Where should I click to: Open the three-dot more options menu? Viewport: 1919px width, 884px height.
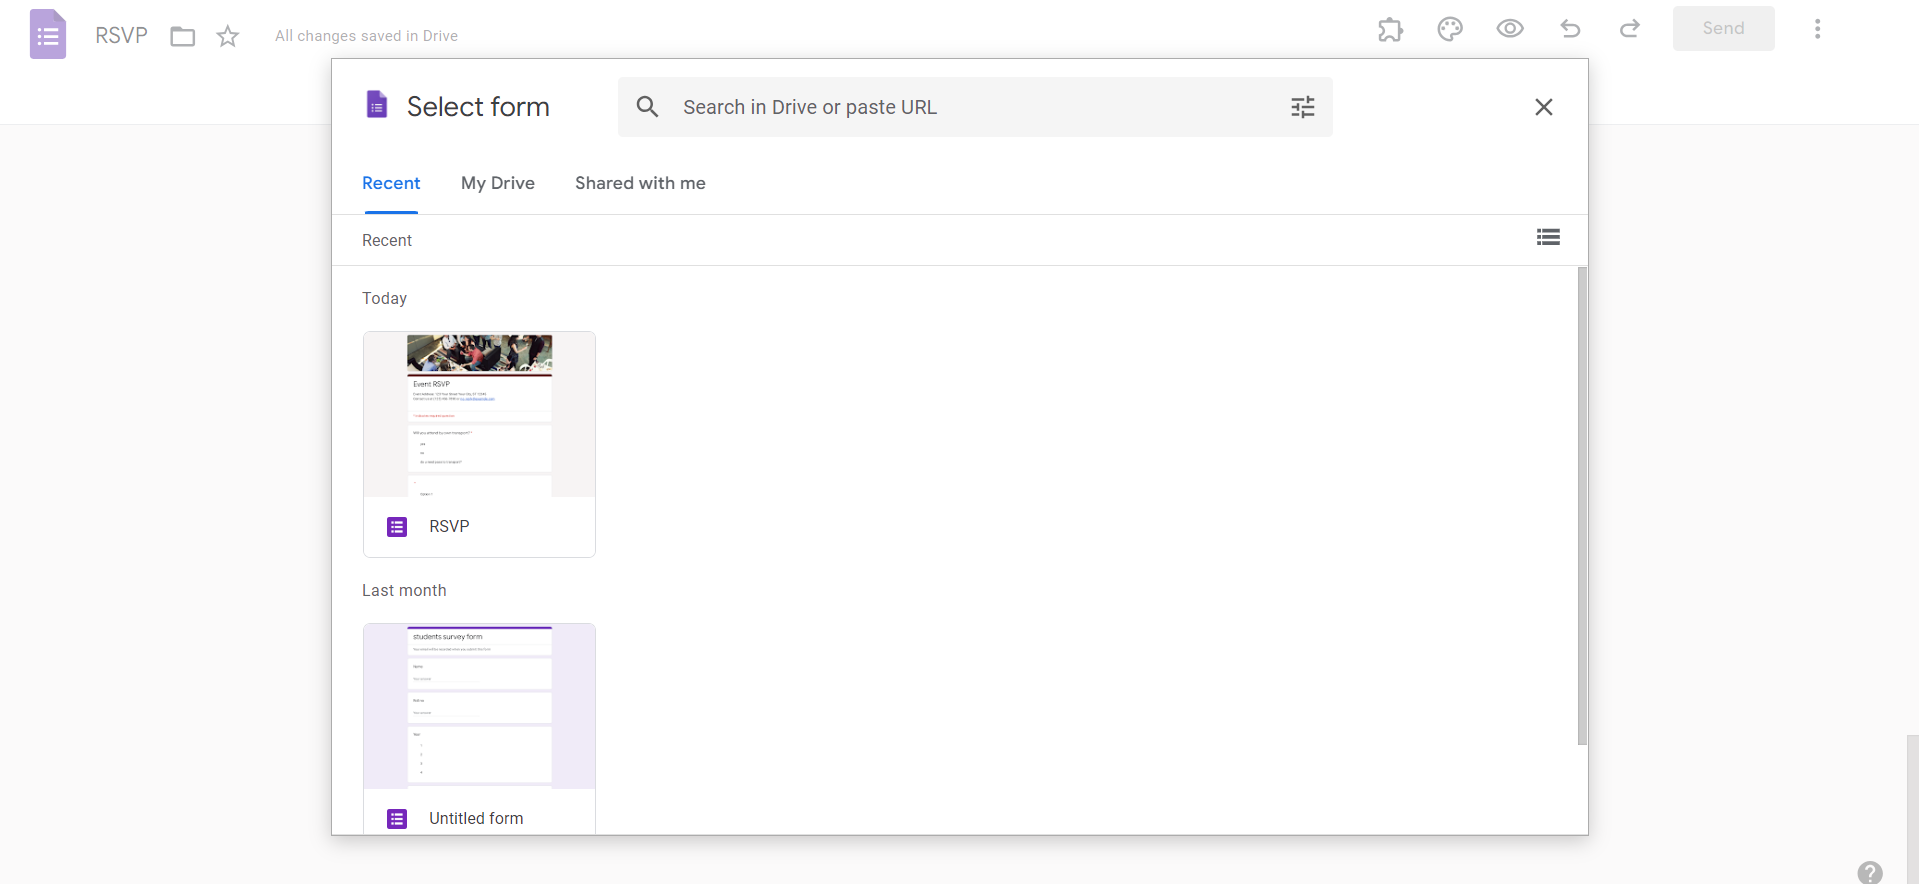[x=1817, y=29]
